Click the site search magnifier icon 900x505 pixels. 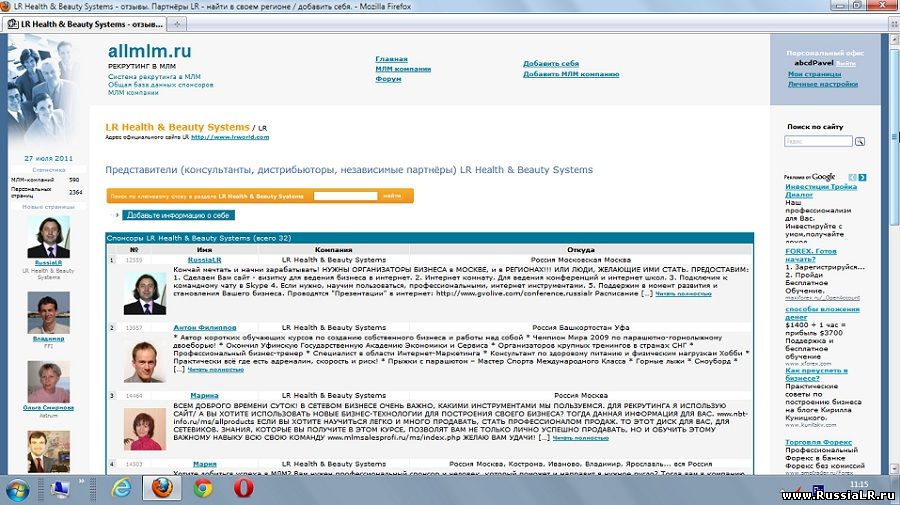click(859, 141)
